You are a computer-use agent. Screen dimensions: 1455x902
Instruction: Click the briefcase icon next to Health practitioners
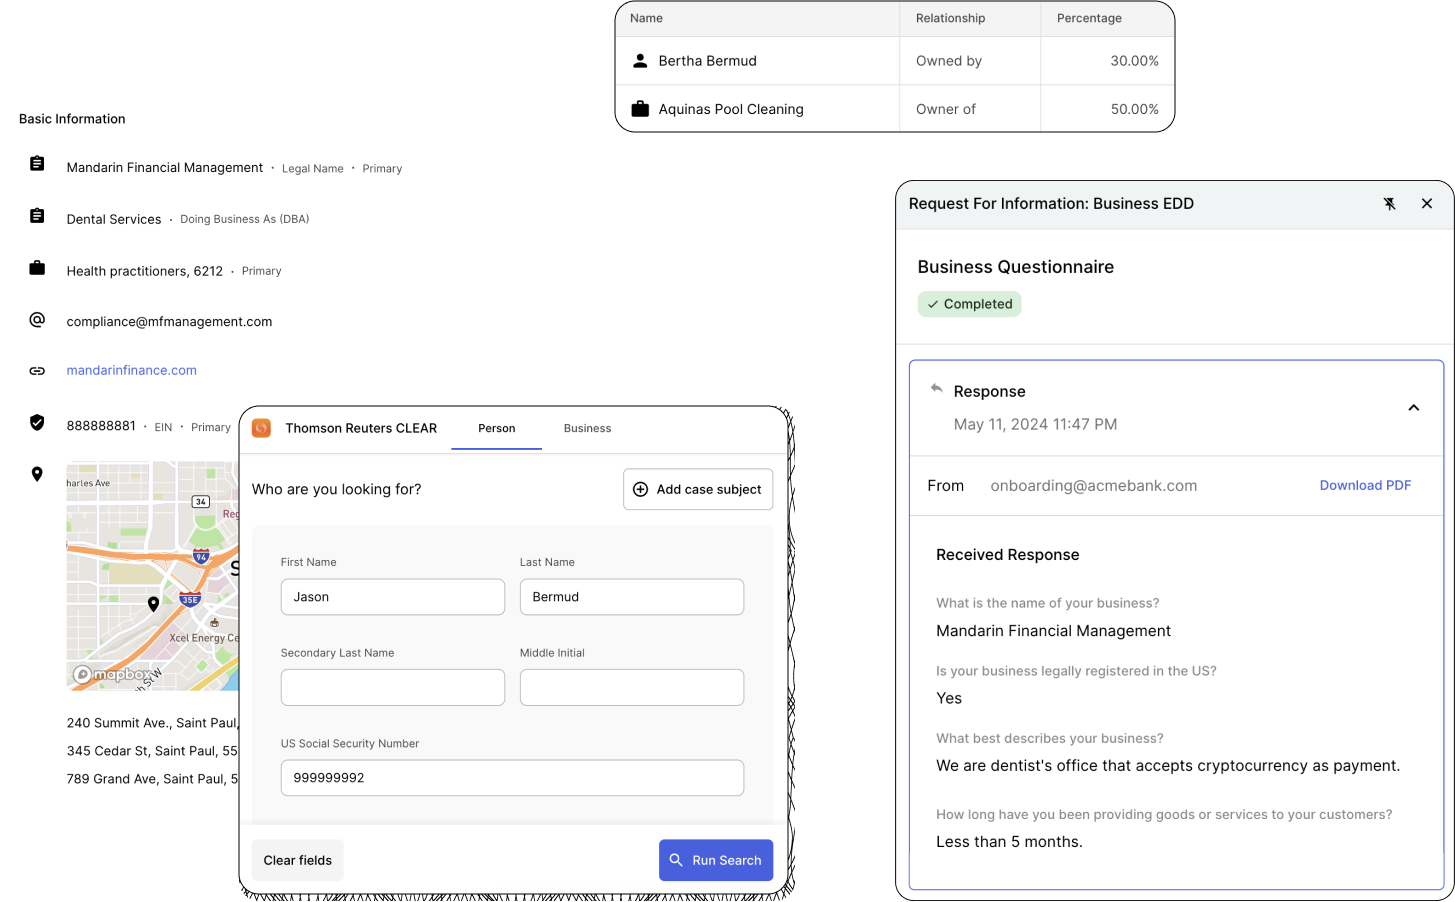[x=37, y=268]
